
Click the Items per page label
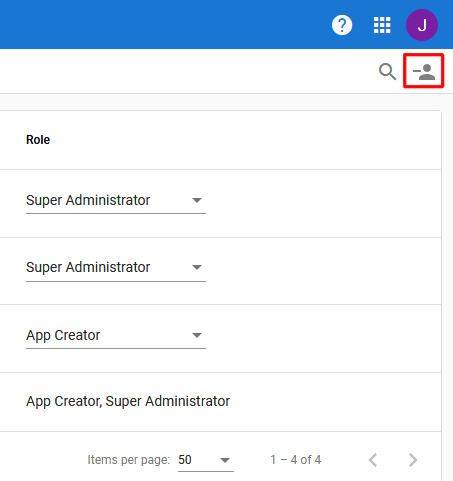click(x=129, y=460)
